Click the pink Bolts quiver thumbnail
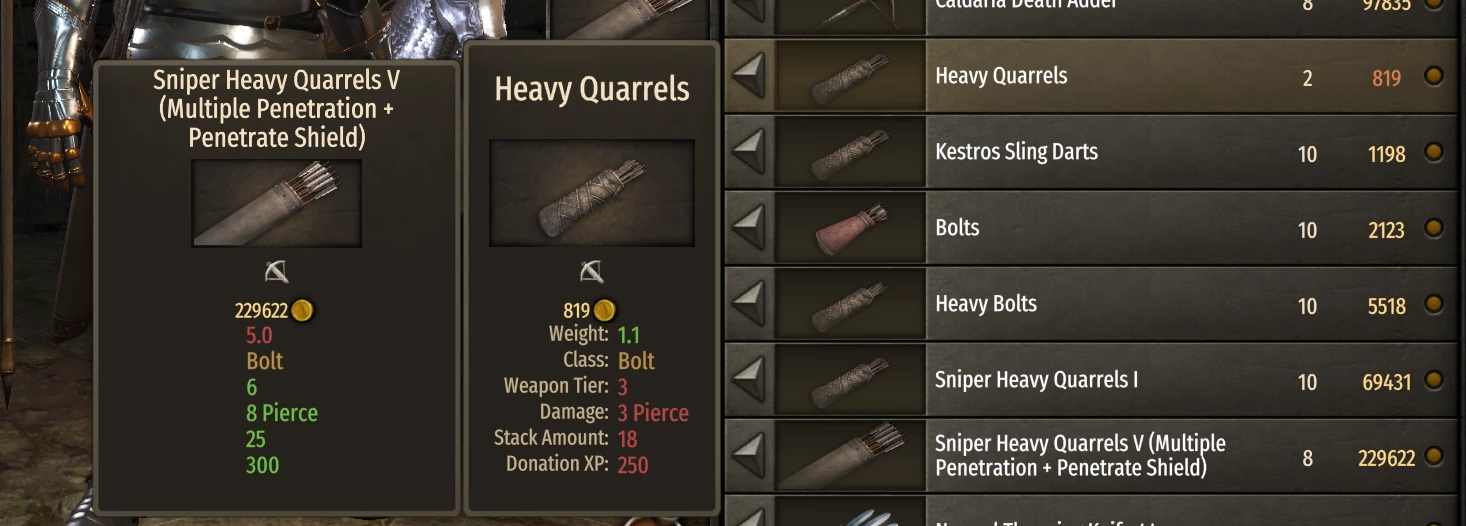The height and width of the screenshot is (526, 1466). [851, 228]
